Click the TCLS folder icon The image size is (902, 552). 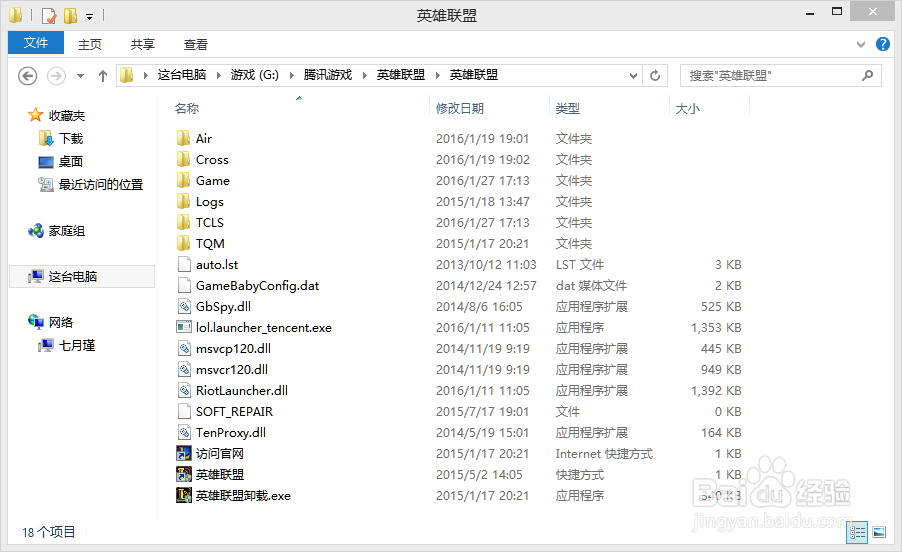tap(184, 223)
